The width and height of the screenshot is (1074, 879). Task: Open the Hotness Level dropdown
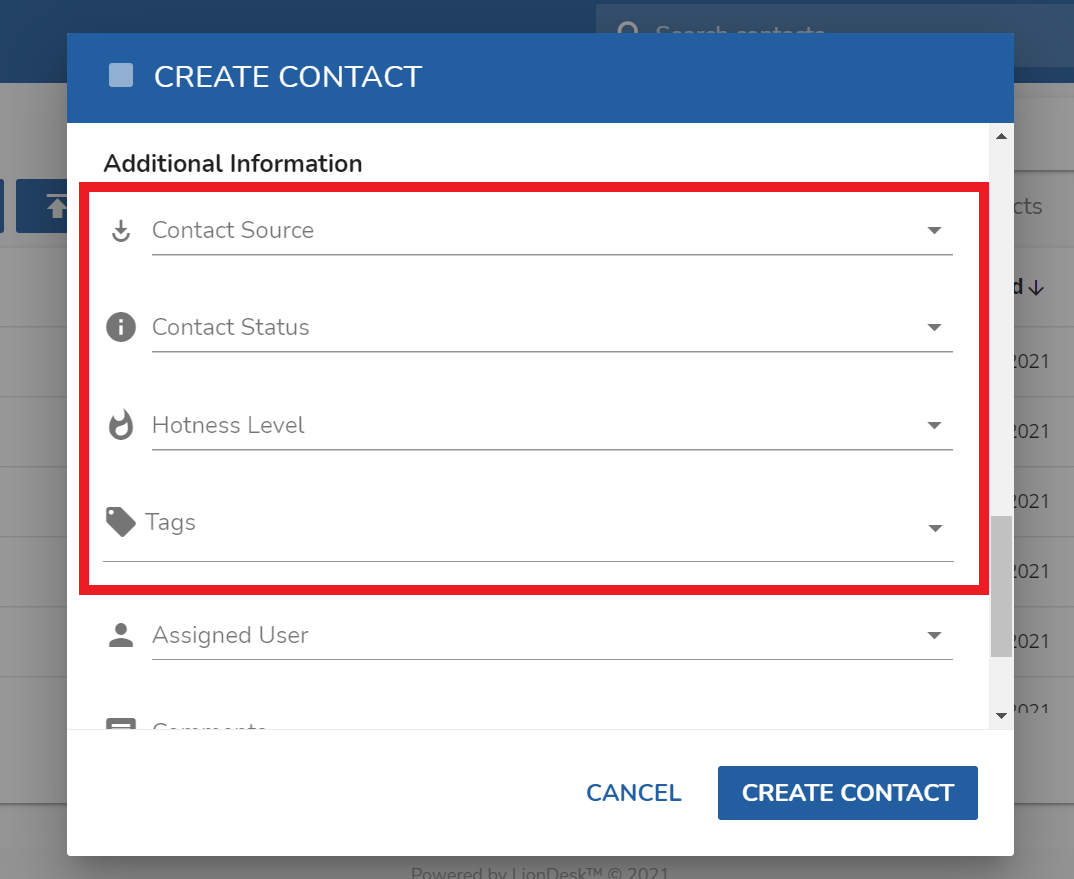[x=934, y=424]
